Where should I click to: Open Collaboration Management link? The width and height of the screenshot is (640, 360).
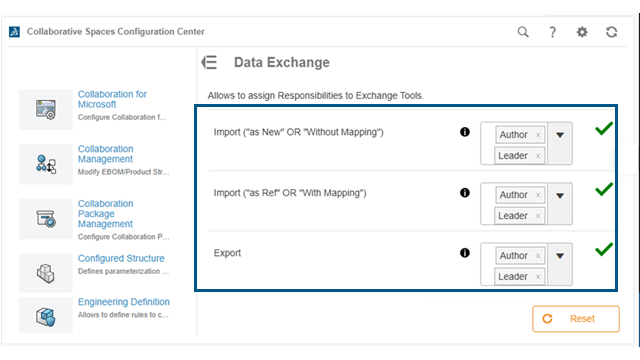(x=106, y=154)
